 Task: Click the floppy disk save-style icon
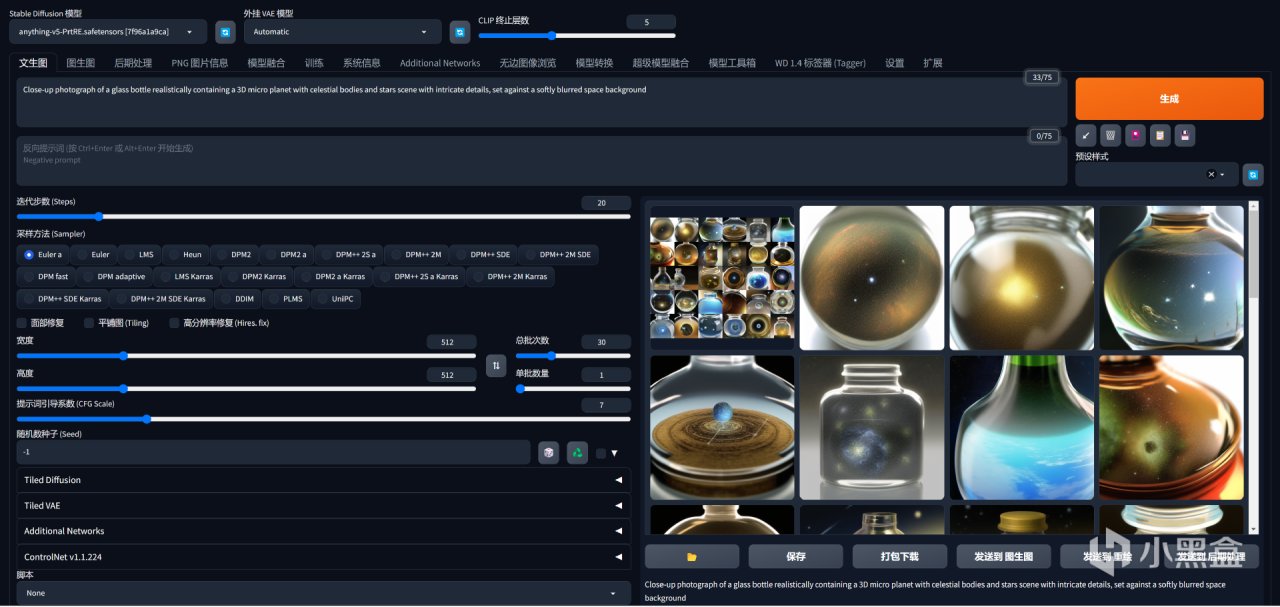click(1184, 135)
